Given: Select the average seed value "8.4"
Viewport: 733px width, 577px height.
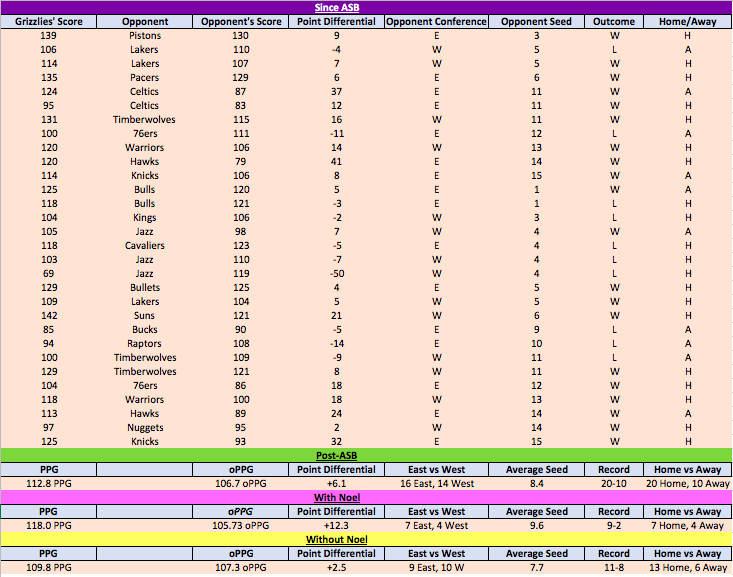Looking at the screenshot, I should 537,483.
